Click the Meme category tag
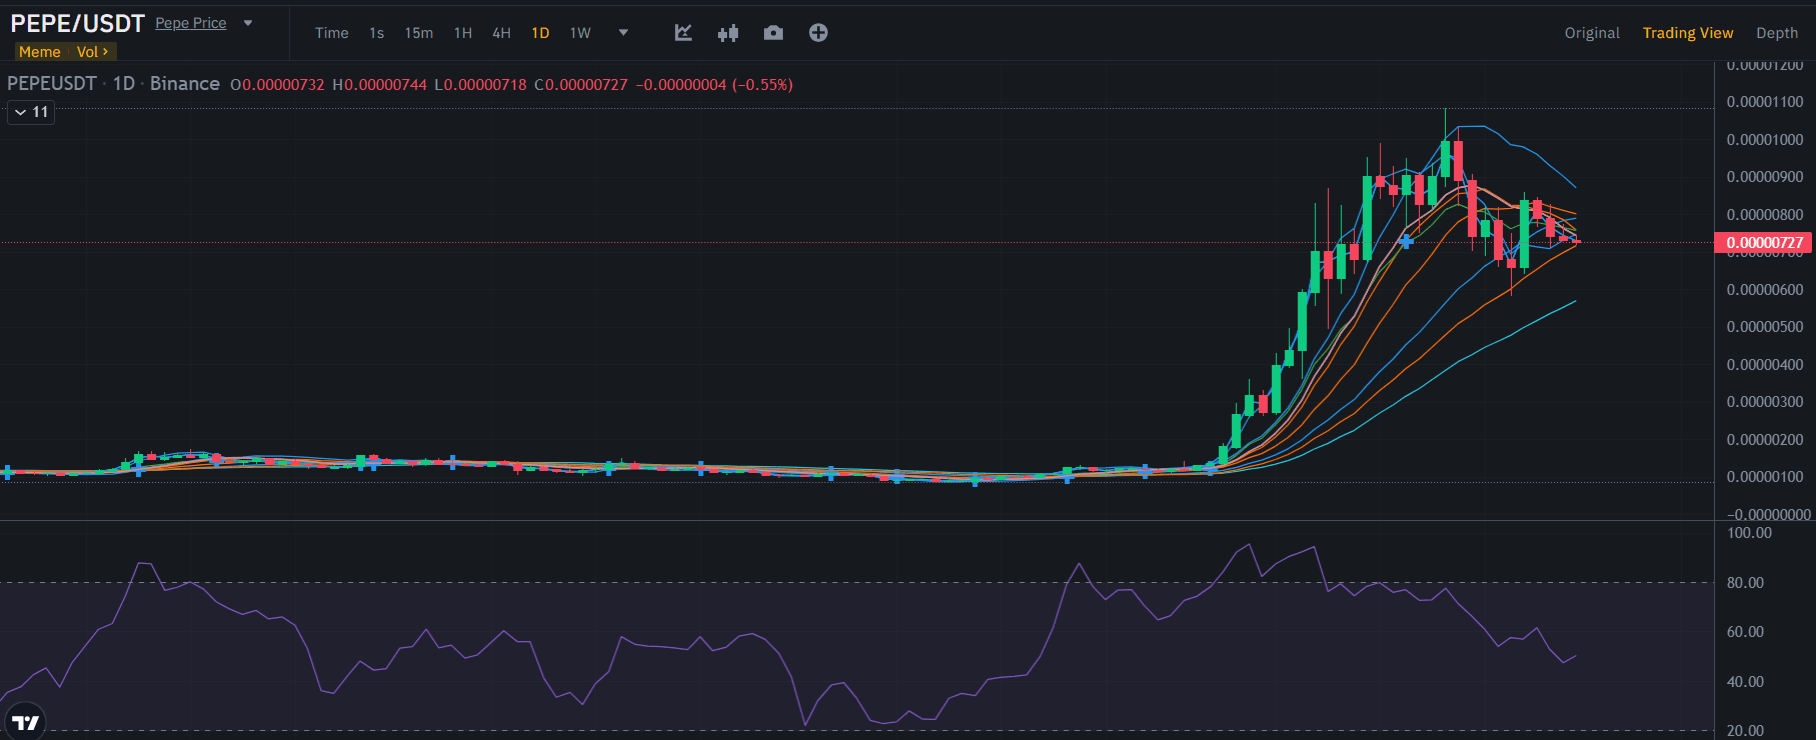1816x740 pixels. [x=40, y=52]
